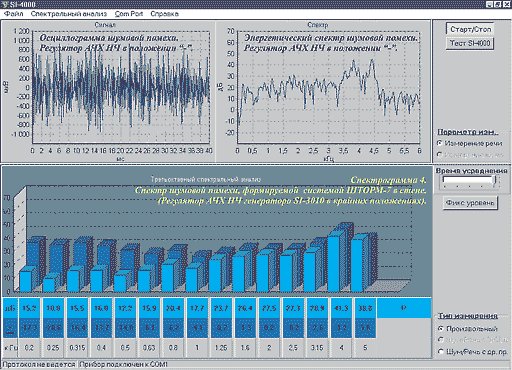
Task: Click the 23.7 dB value cell
Action: [221, 308]
